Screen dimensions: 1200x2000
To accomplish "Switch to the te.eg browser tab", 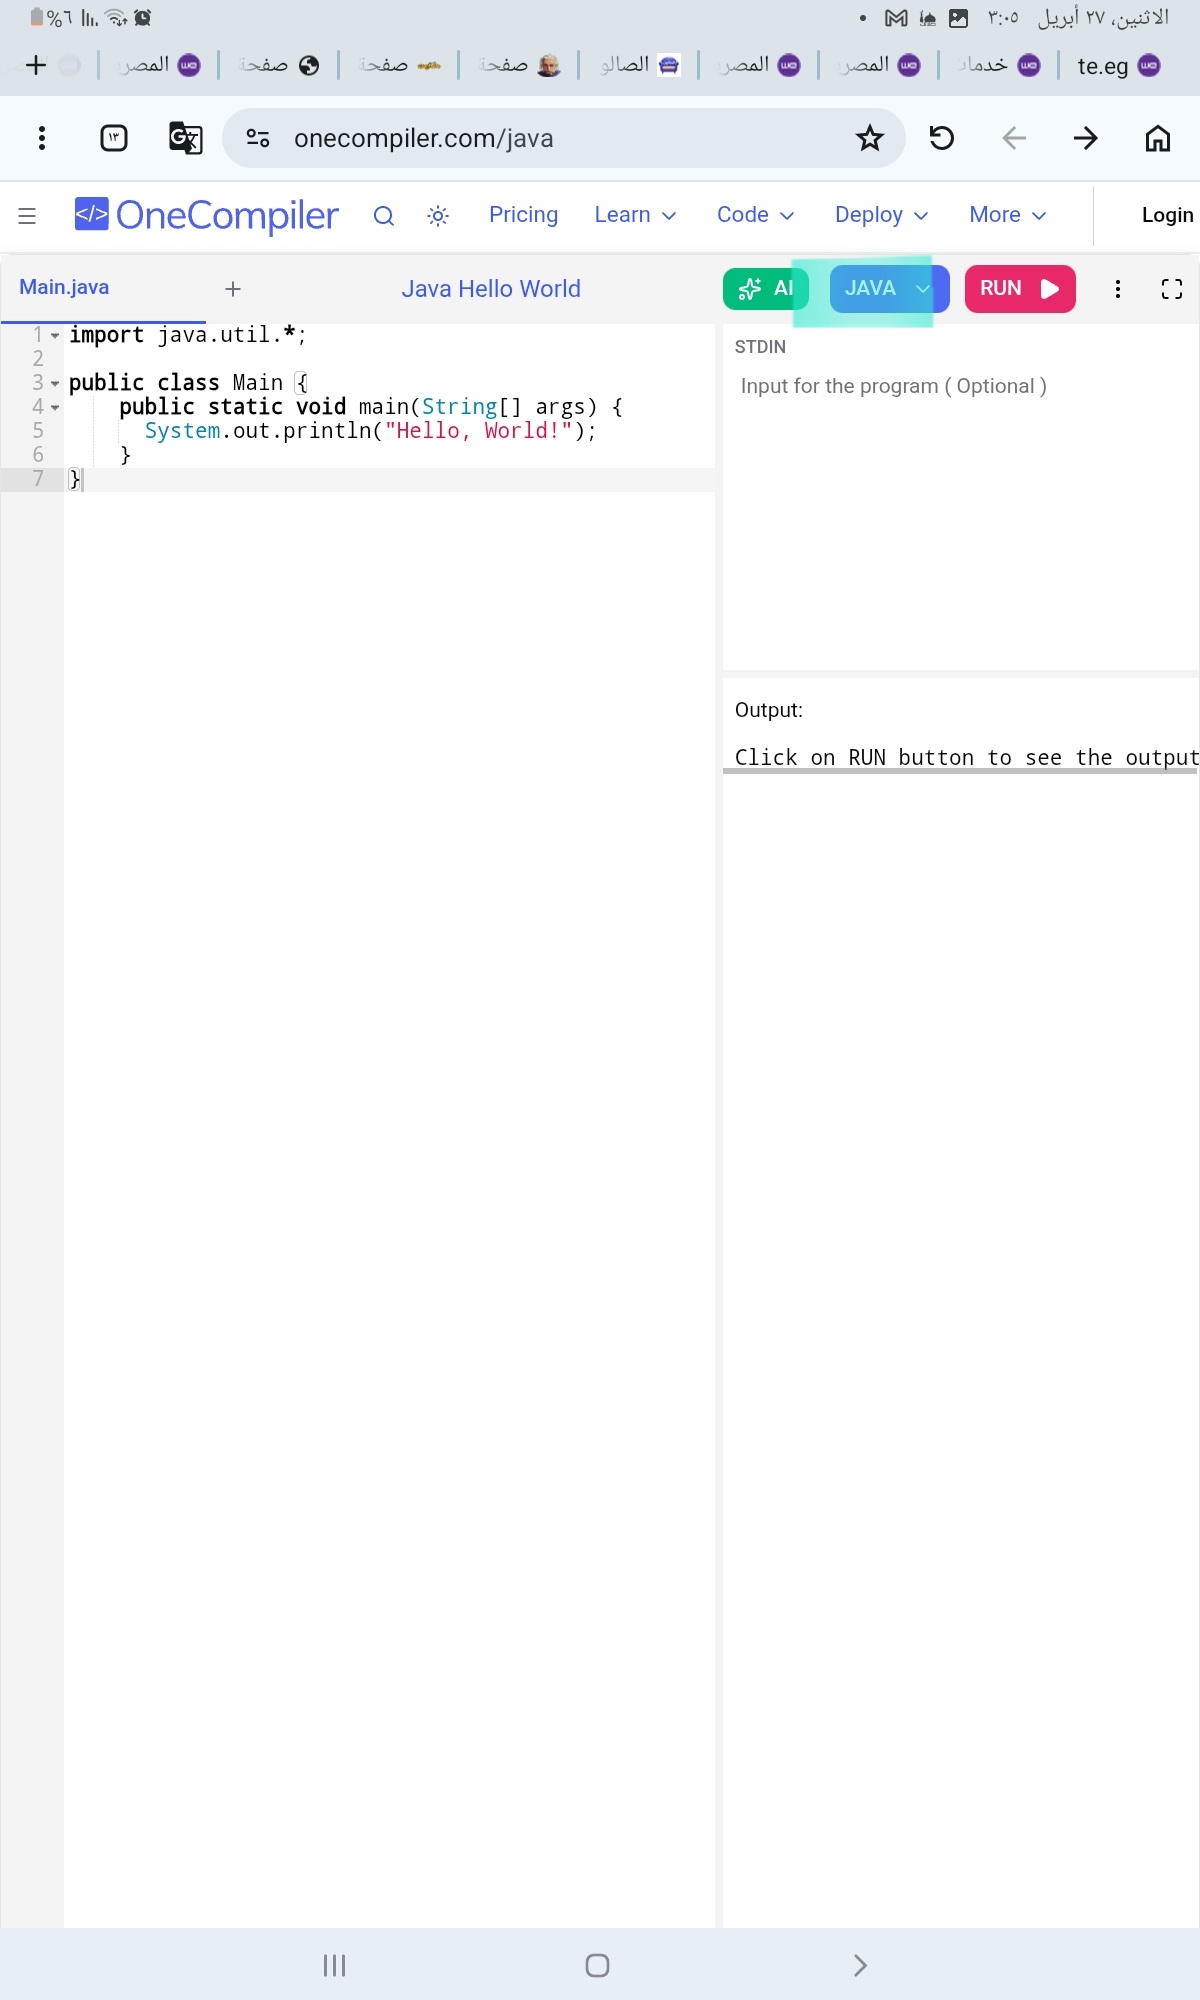I will pyautogui.click(x=1118, y=66).
